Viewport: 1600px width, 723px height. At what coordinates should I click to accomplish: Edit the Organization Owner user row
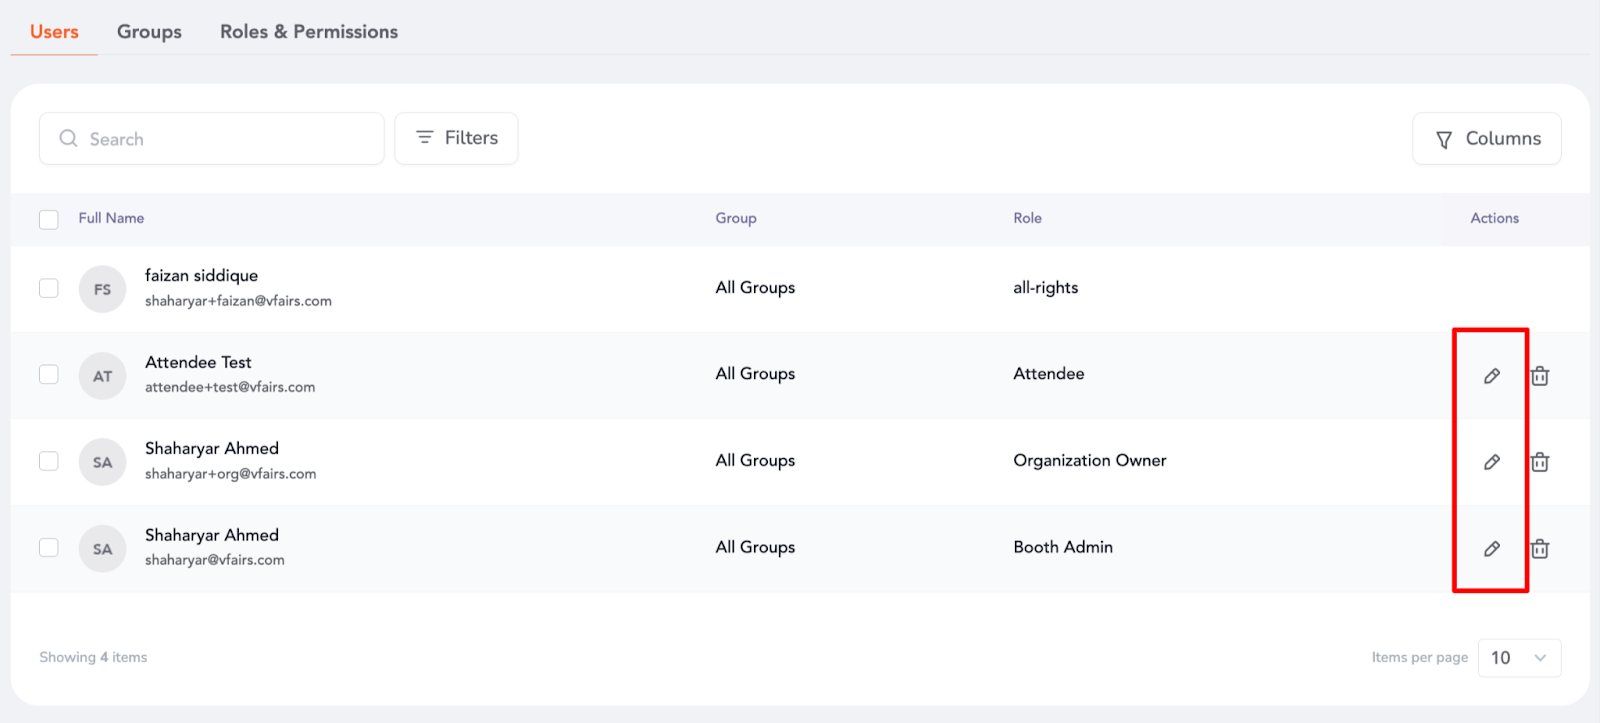(1491, 462)
